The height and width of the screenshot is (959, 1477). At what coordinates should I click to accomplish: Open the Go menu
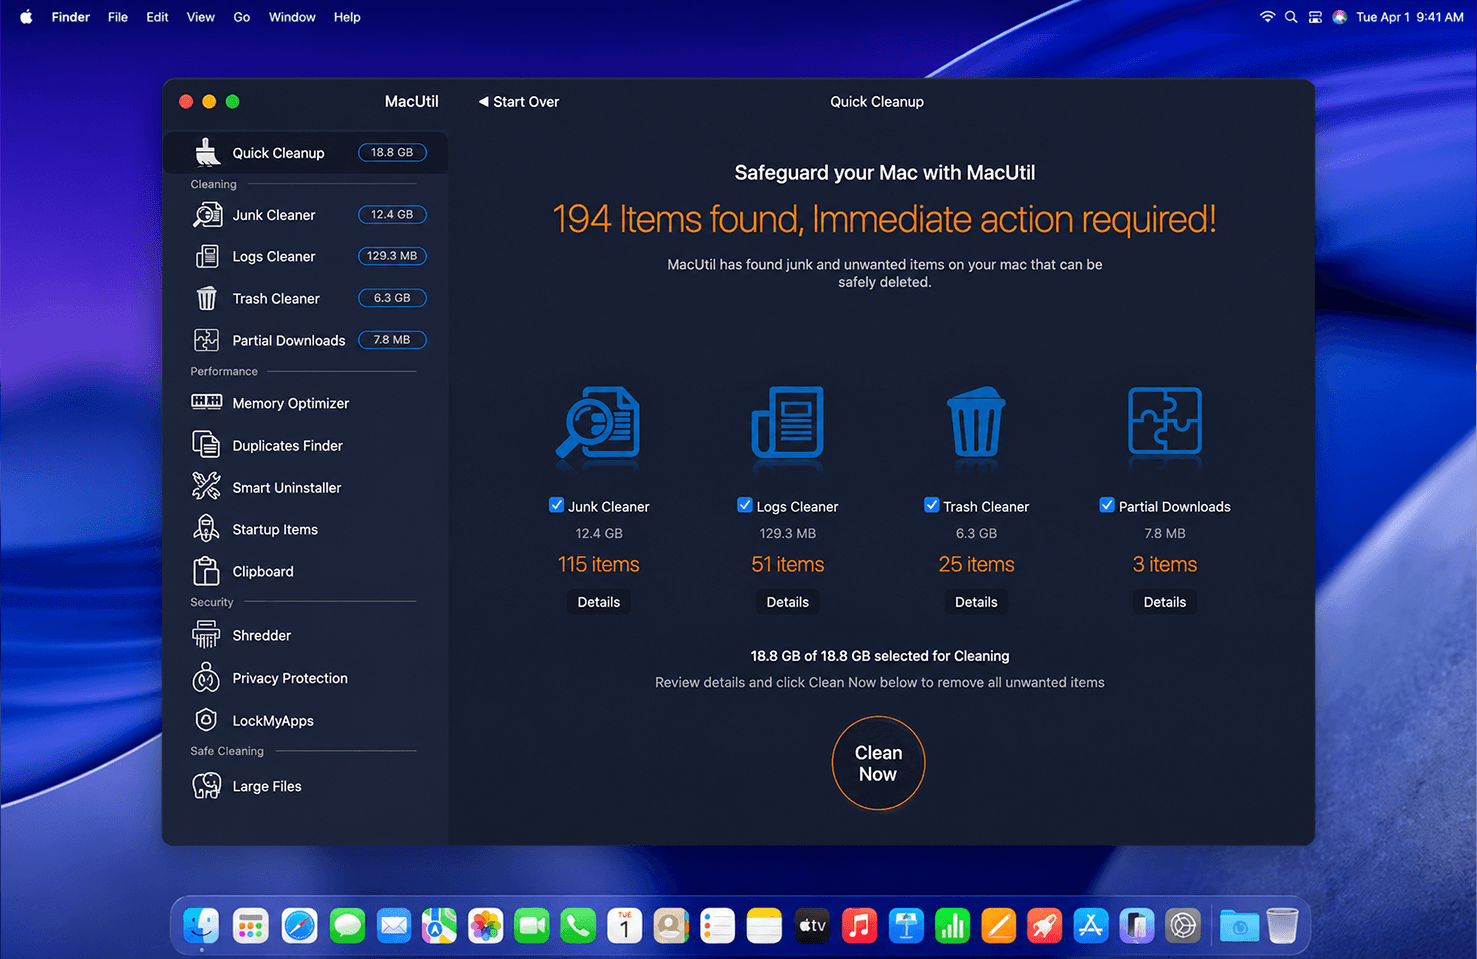click(242, 17)
